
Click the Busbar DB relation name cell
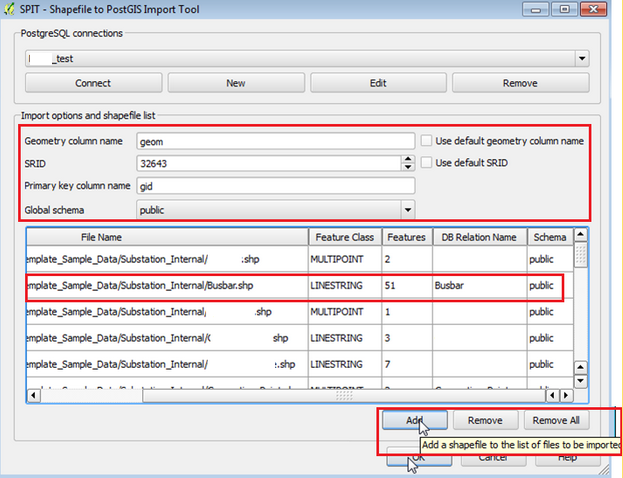(x=480, y=285)
